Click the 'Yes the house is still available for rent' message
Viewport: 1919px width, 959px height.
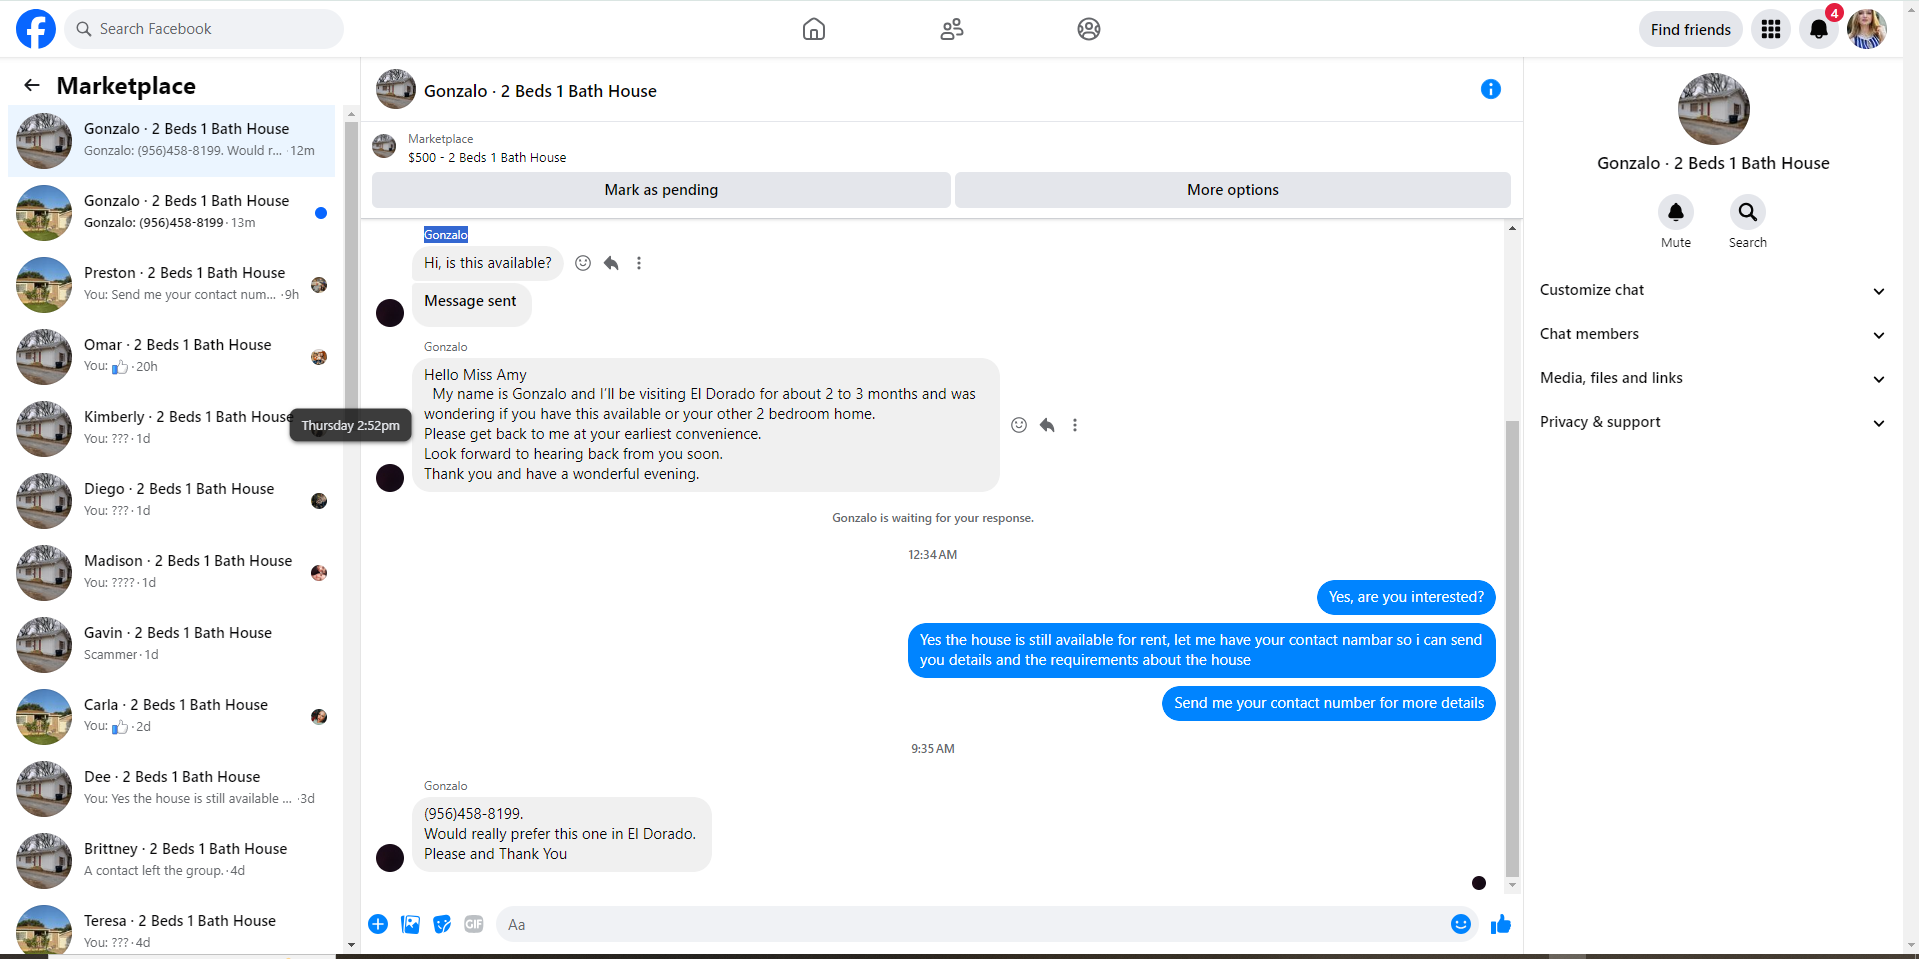click(1201, 650)
